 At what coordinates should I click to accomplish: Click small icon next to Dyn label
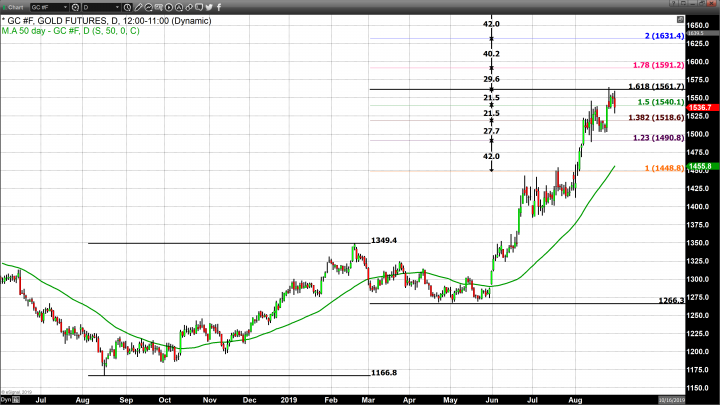pyautogui.click(x=18, y=398)
